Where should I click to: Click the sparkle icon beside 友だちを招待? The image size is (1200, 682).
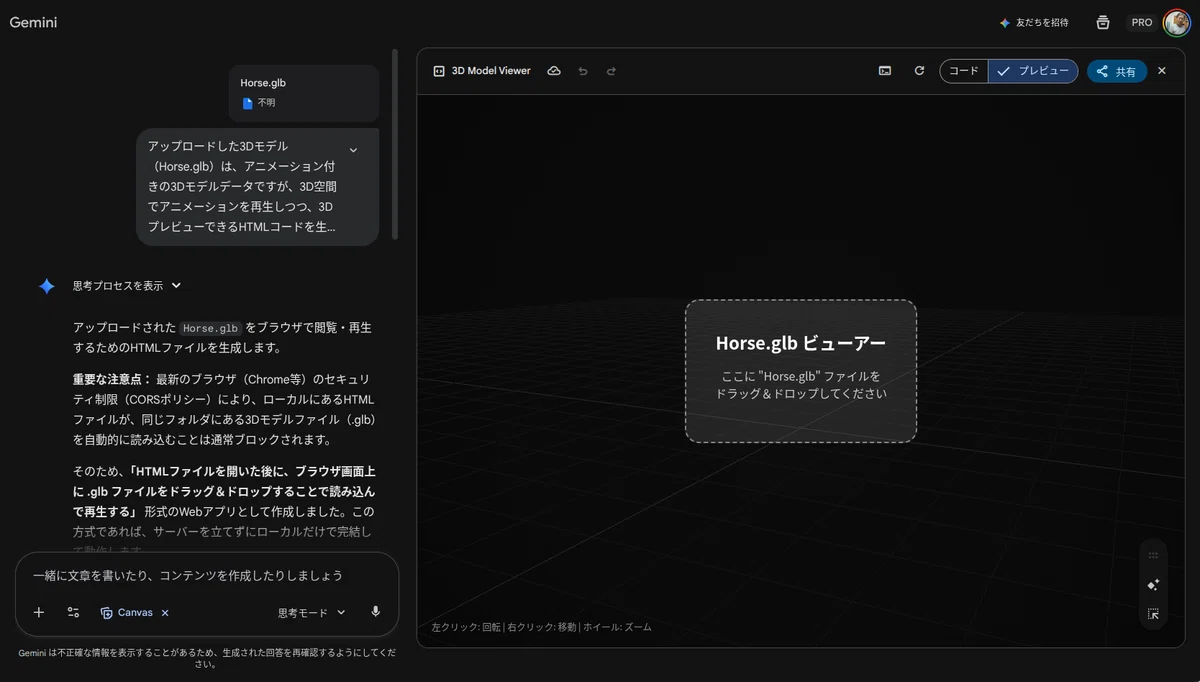1005,22
